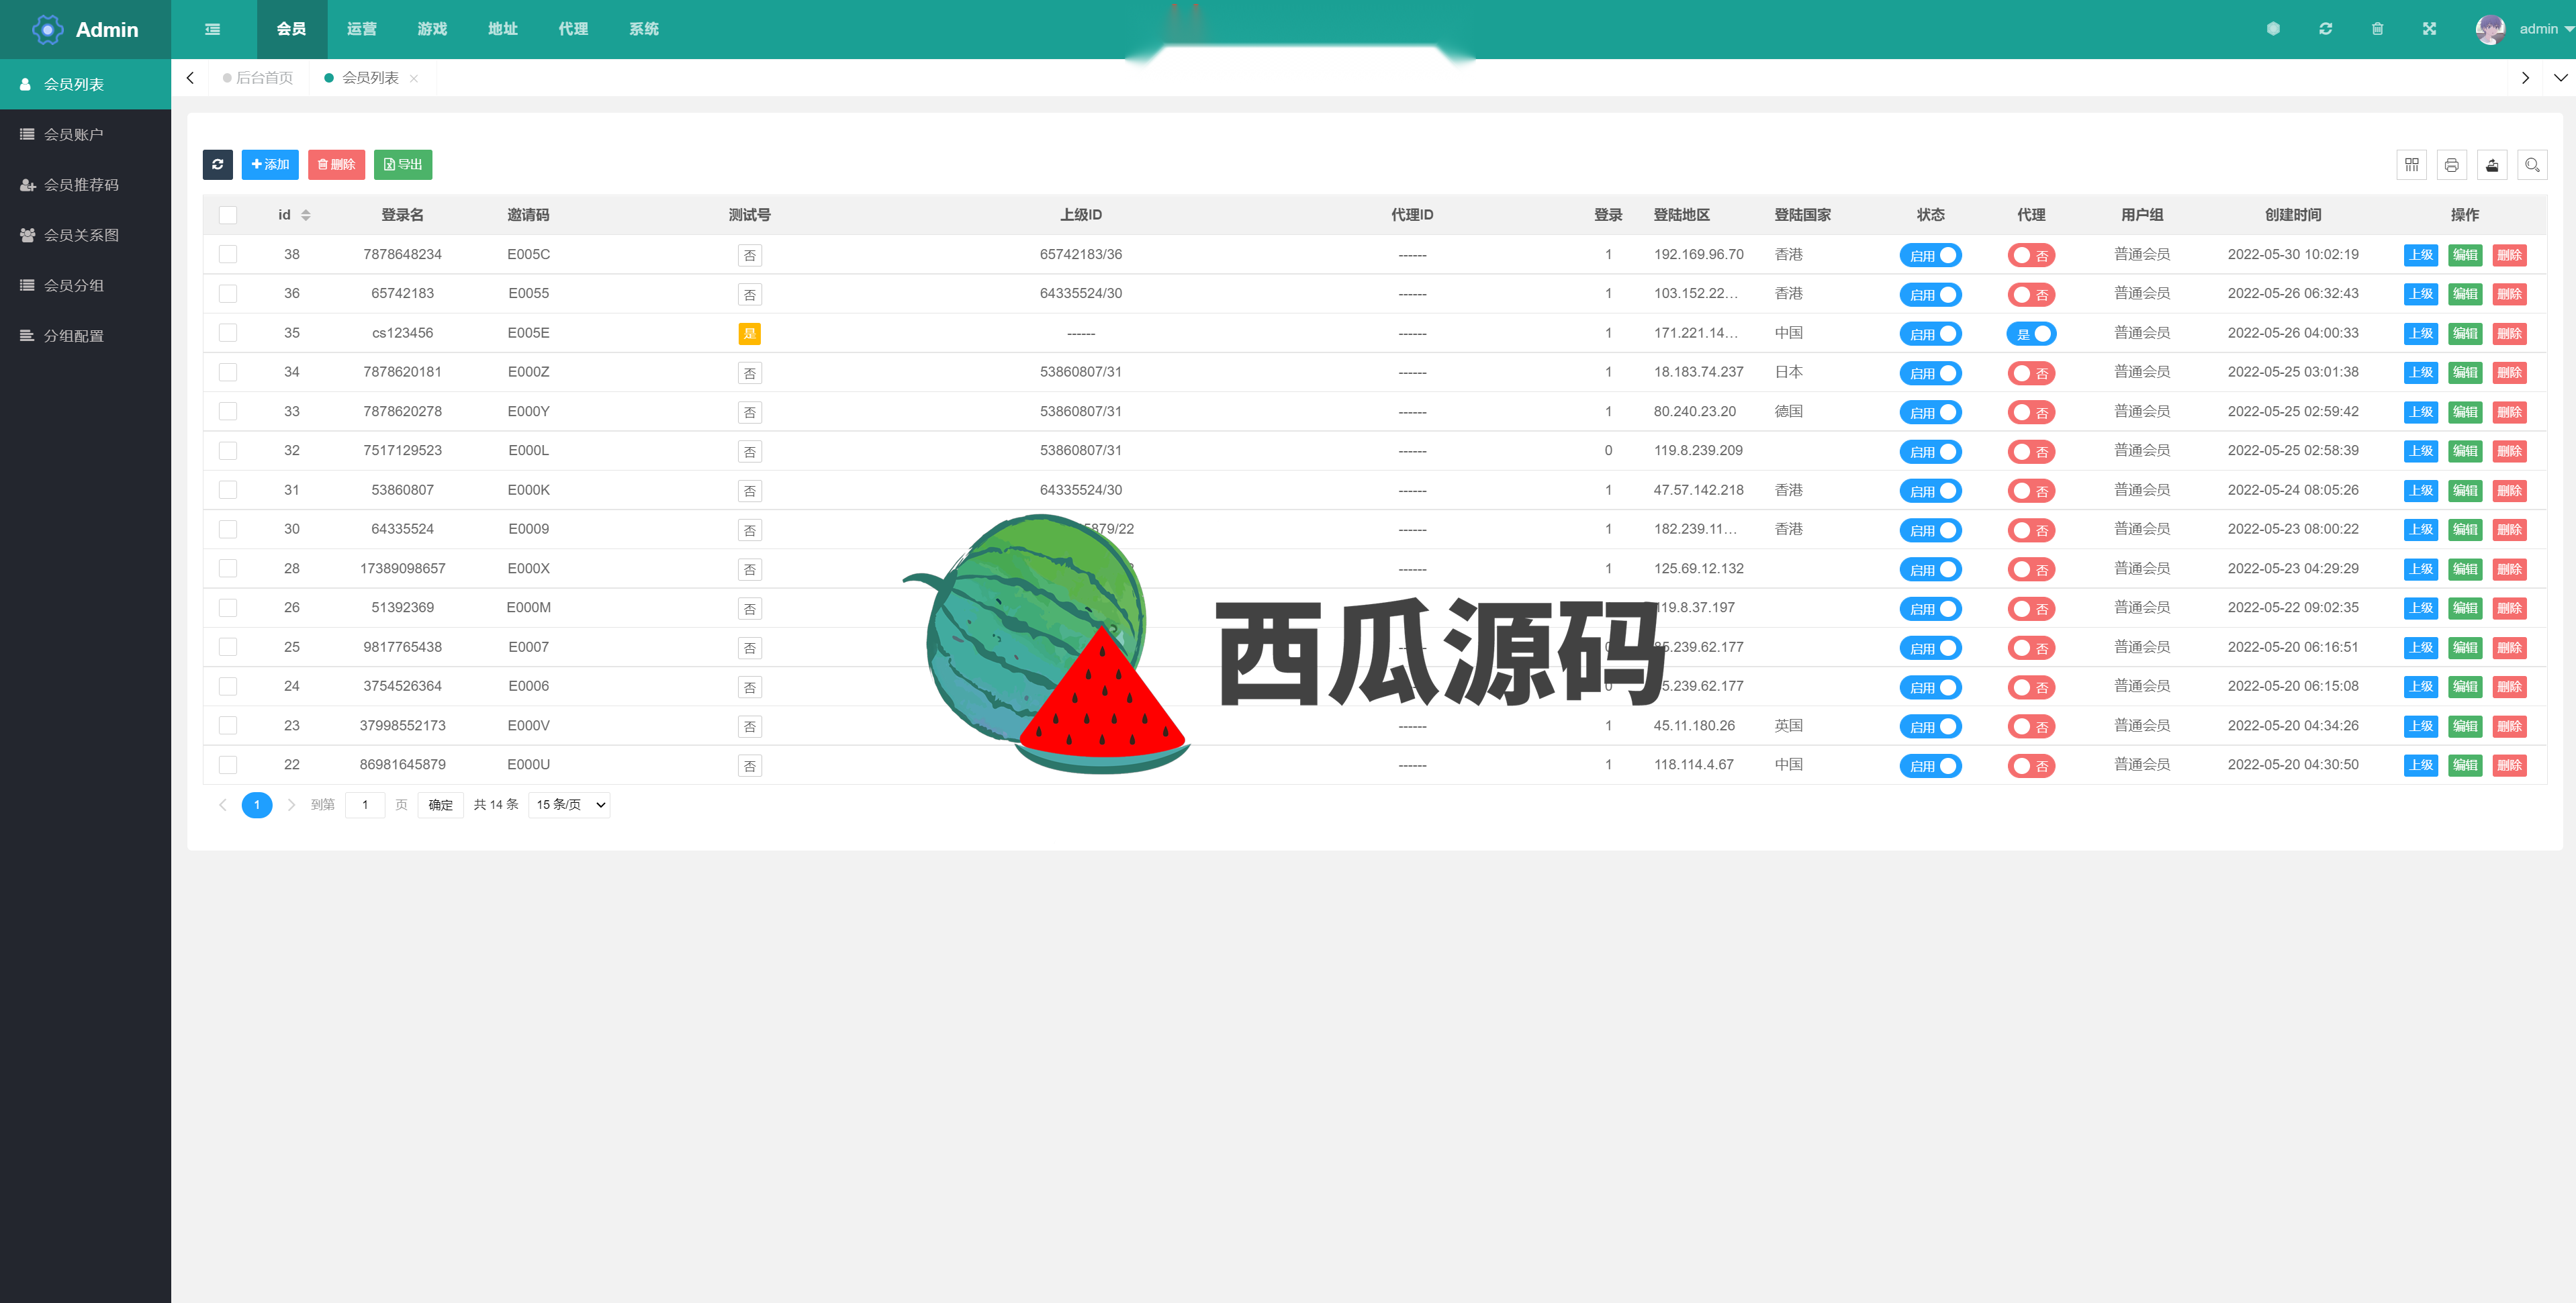Screen dimensions: 2576x1303
Task: Toggle 状态 switch for user 9817765438
Action: tap(1930, 648)
